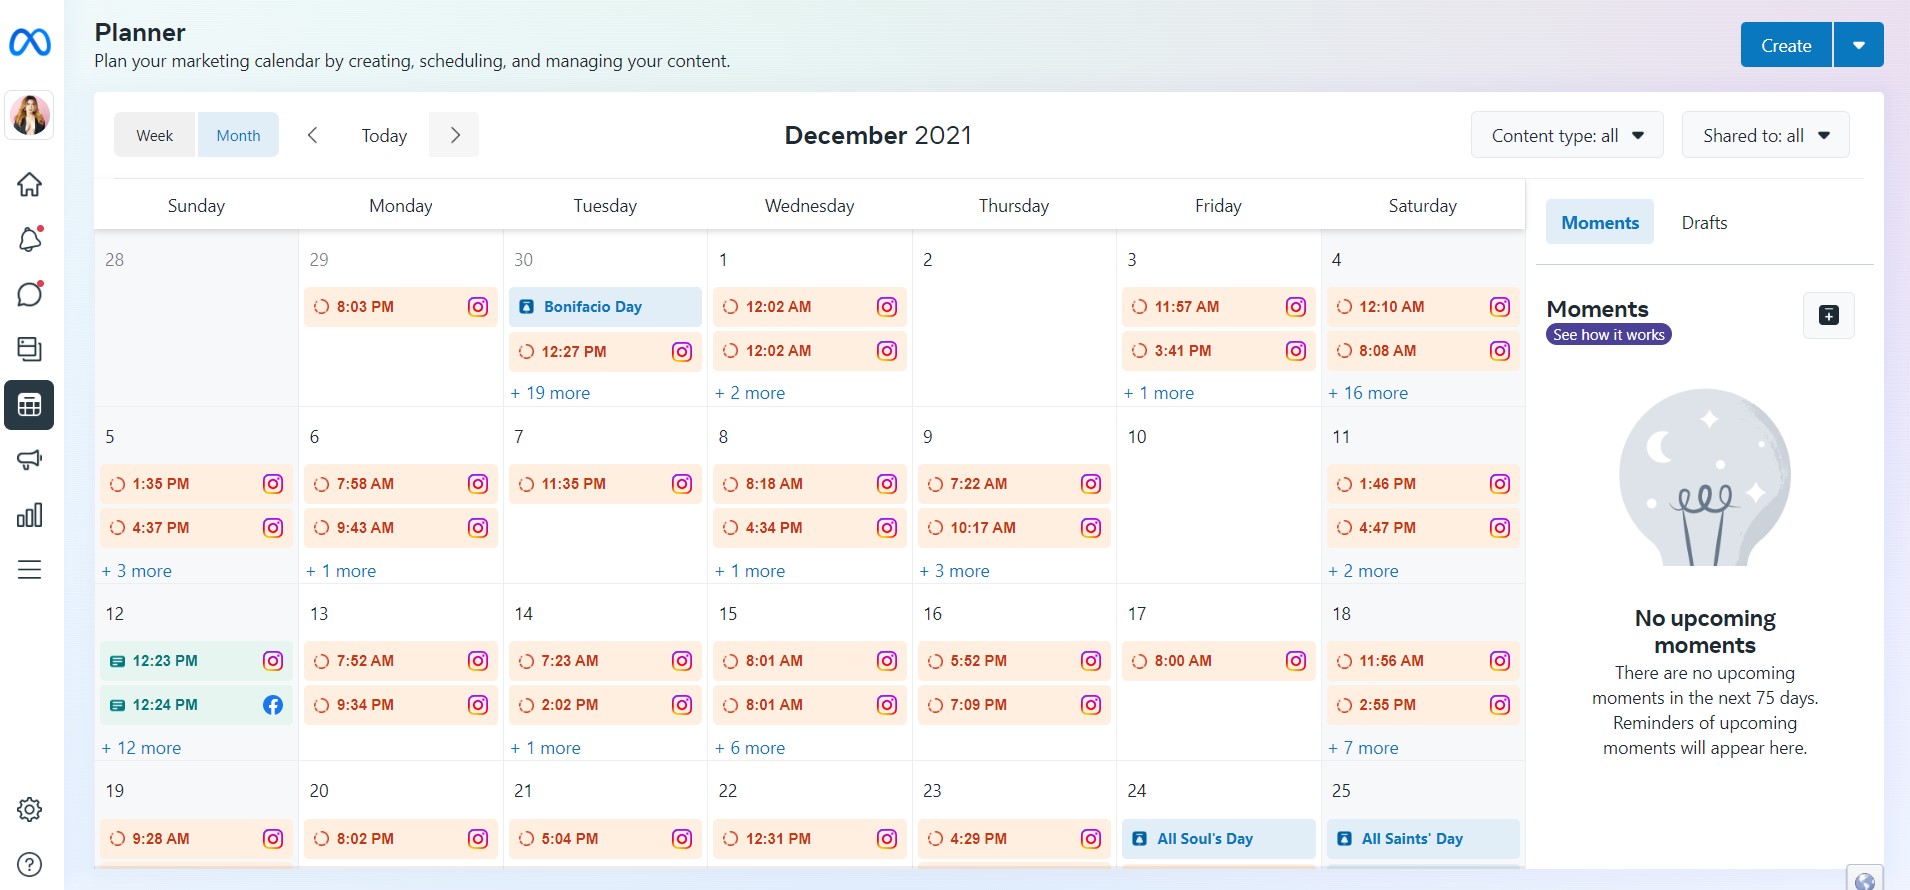Click Instagram icon on Nov 29 8:03 PM post
The height and width of the screenshot is (890, 1910).
478,307
